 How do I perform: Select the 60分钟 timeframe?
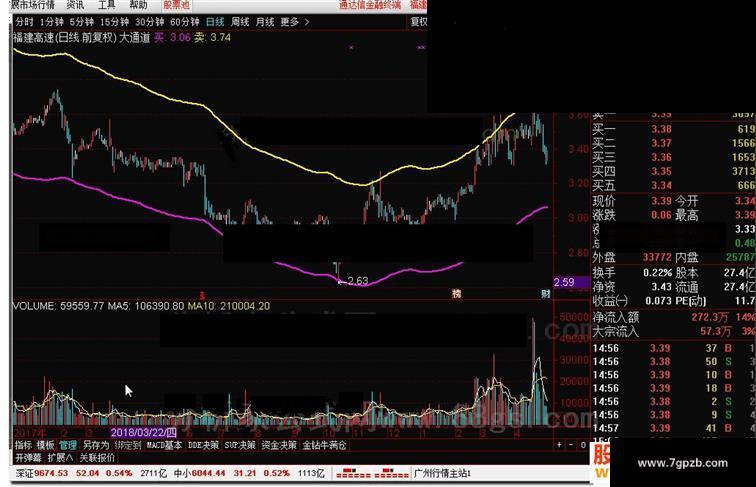[185, 22]
